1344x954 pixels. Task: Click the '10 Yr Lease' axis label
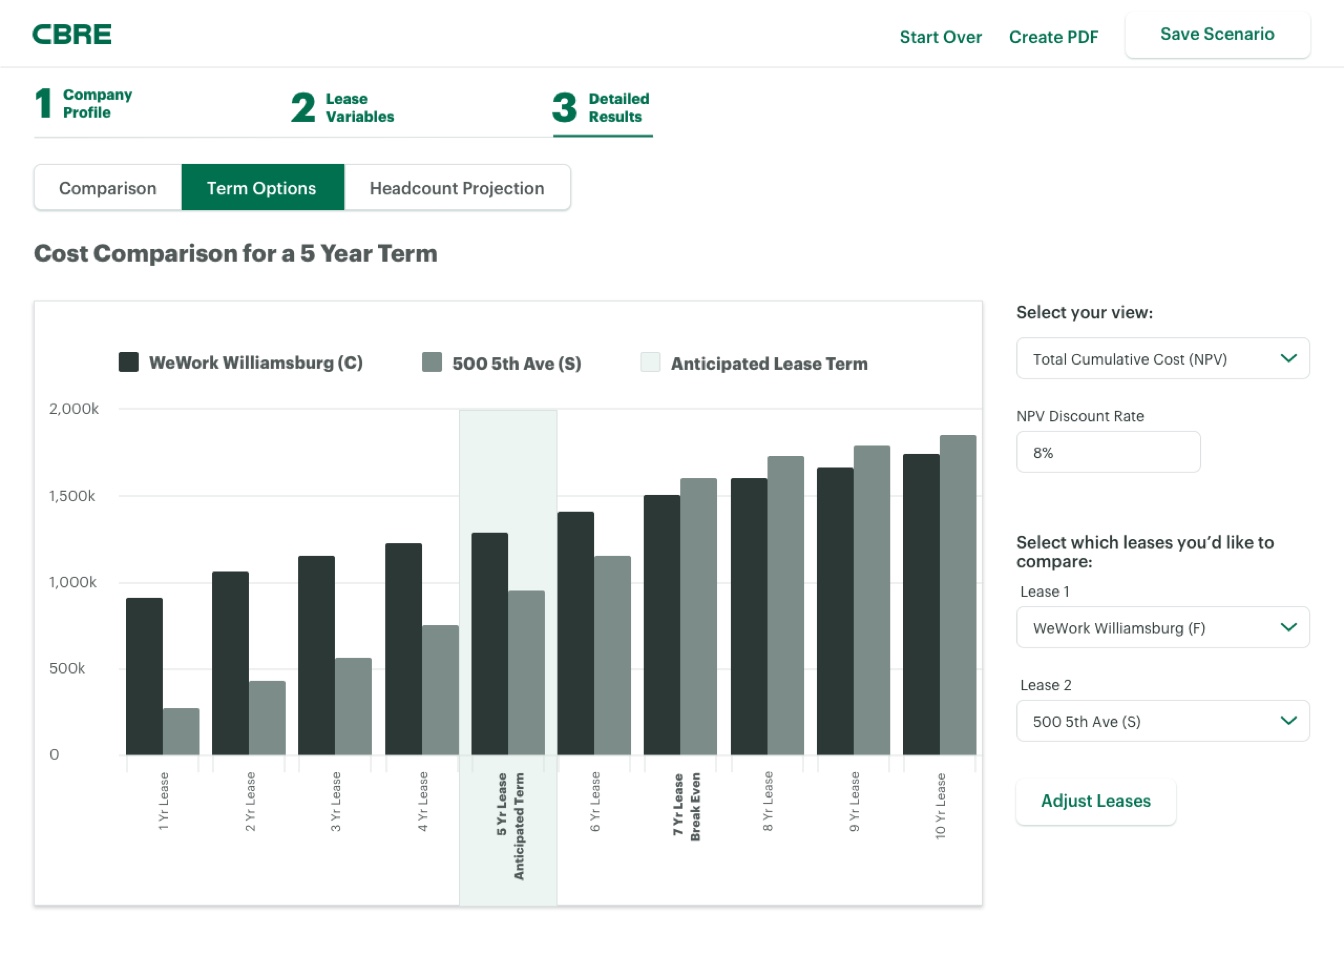click(940, 805)
